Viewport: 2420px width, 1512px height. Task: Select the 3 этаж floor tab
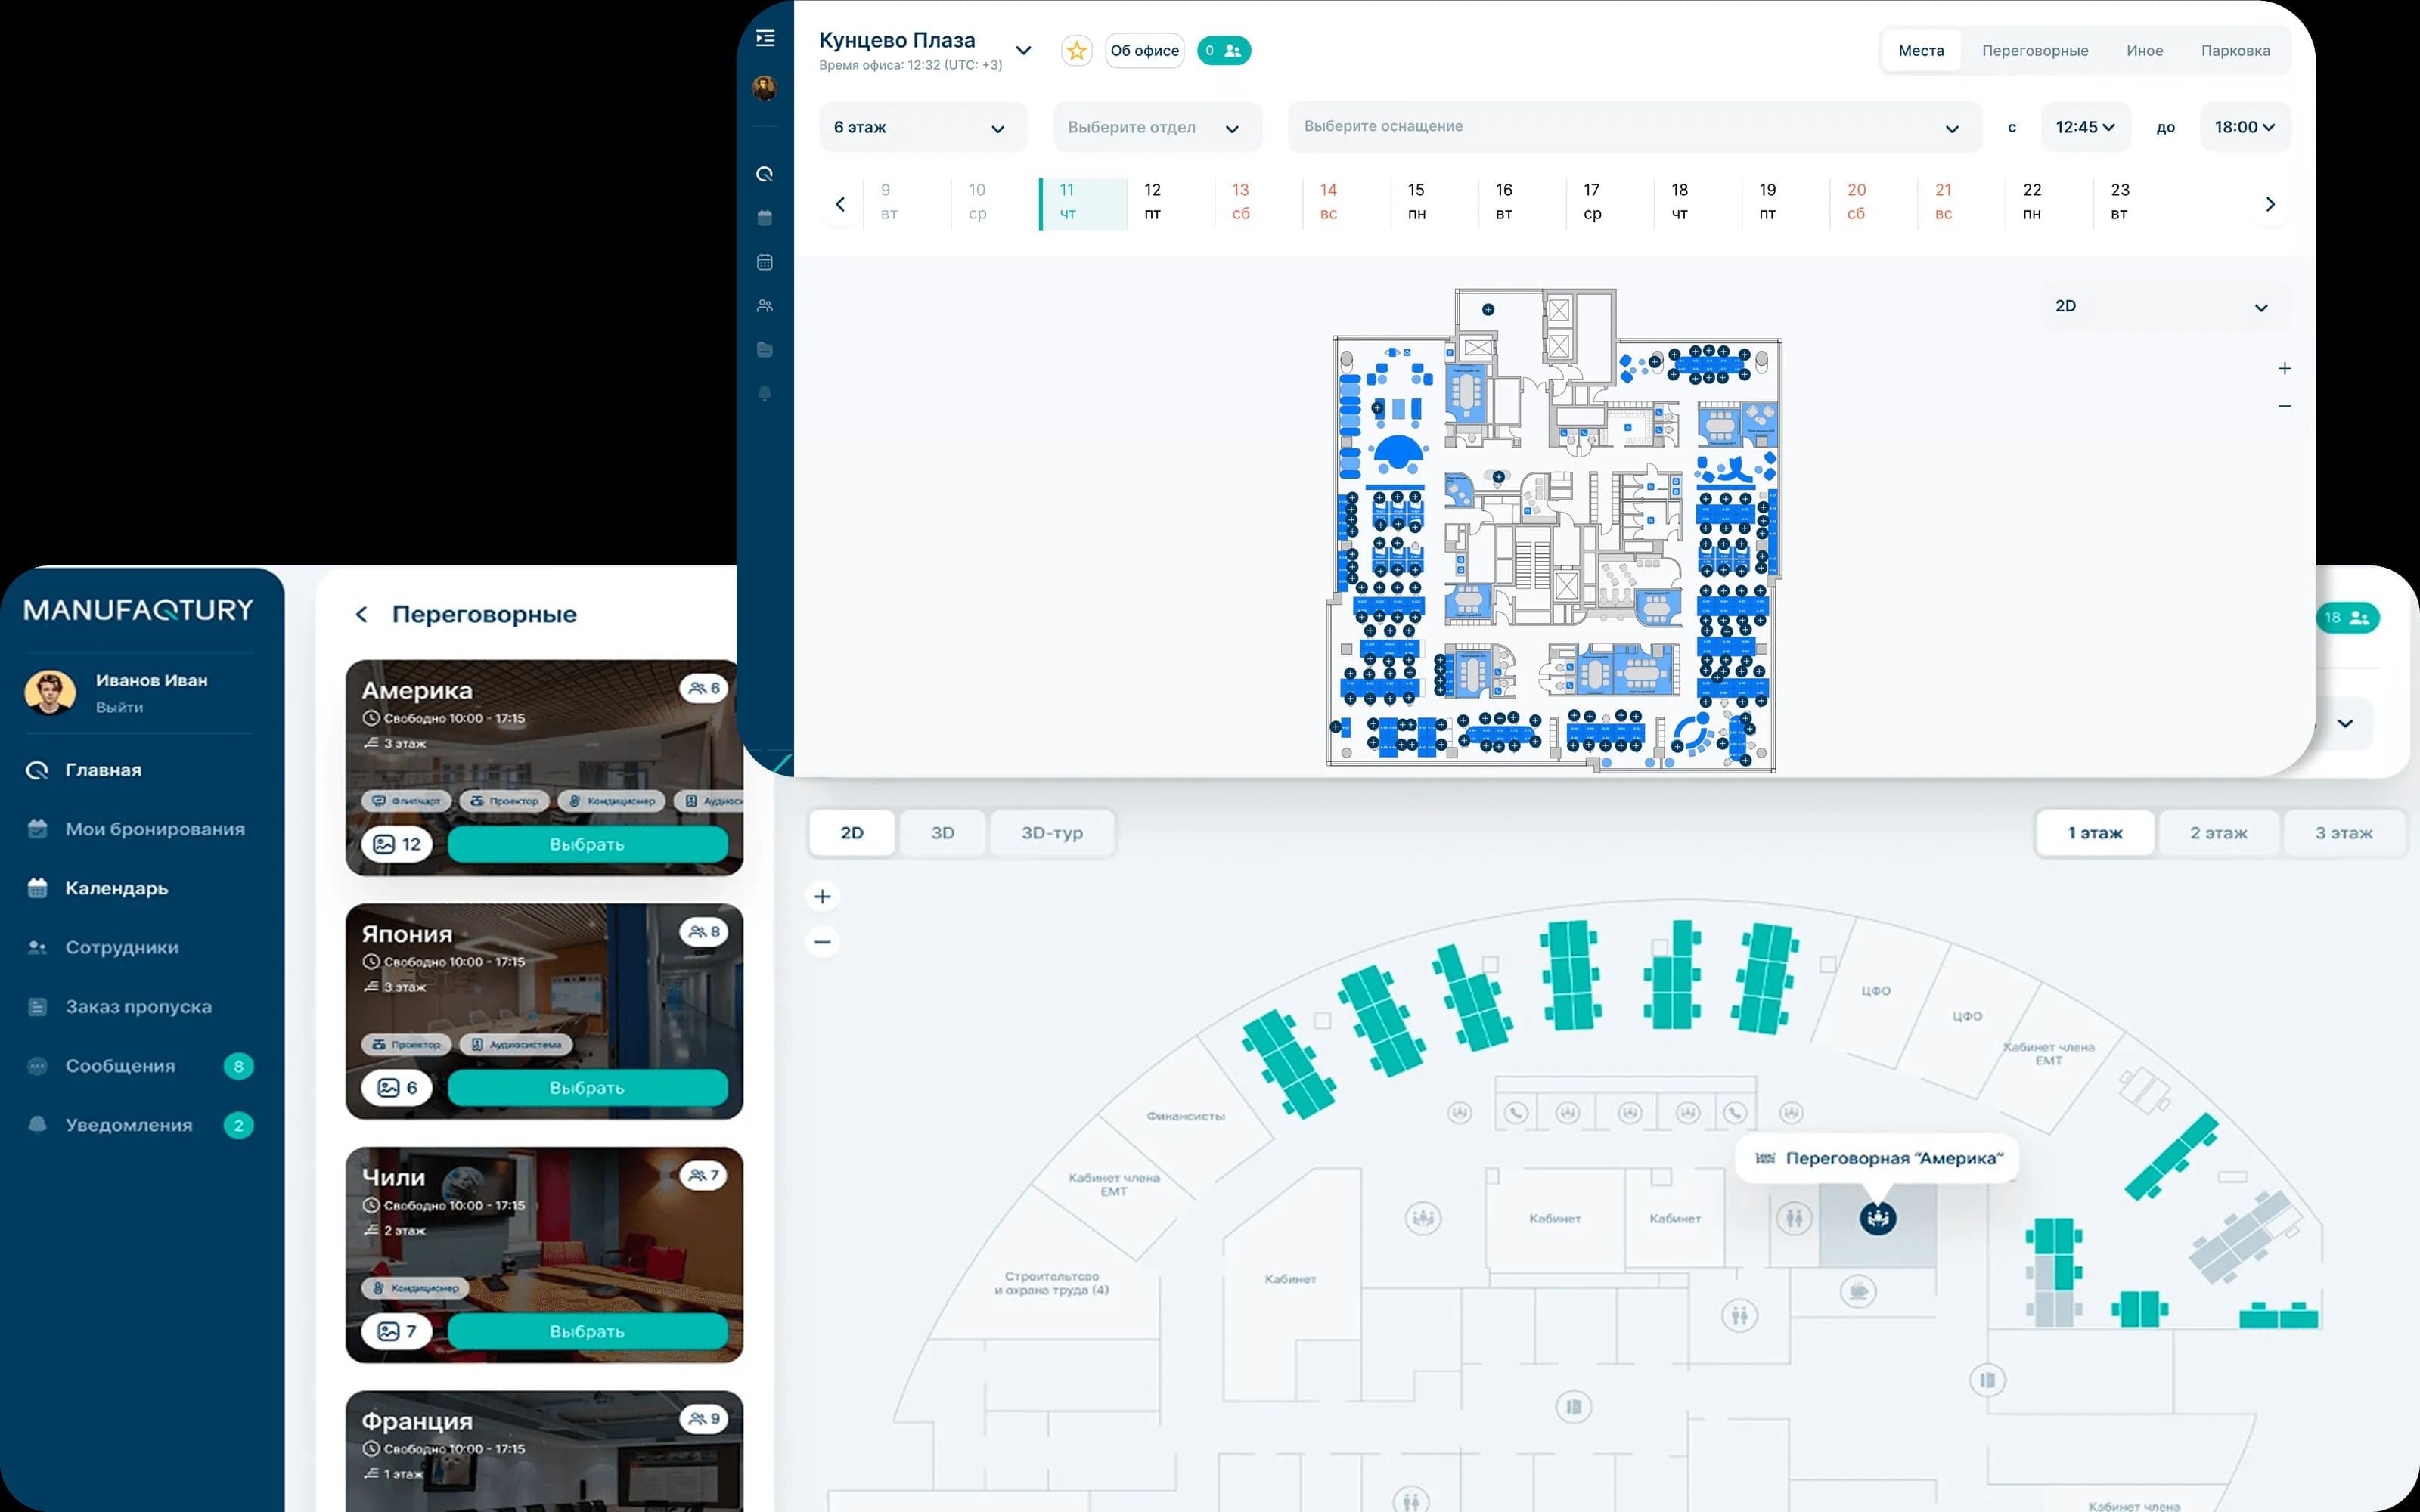click(2344, 833)
